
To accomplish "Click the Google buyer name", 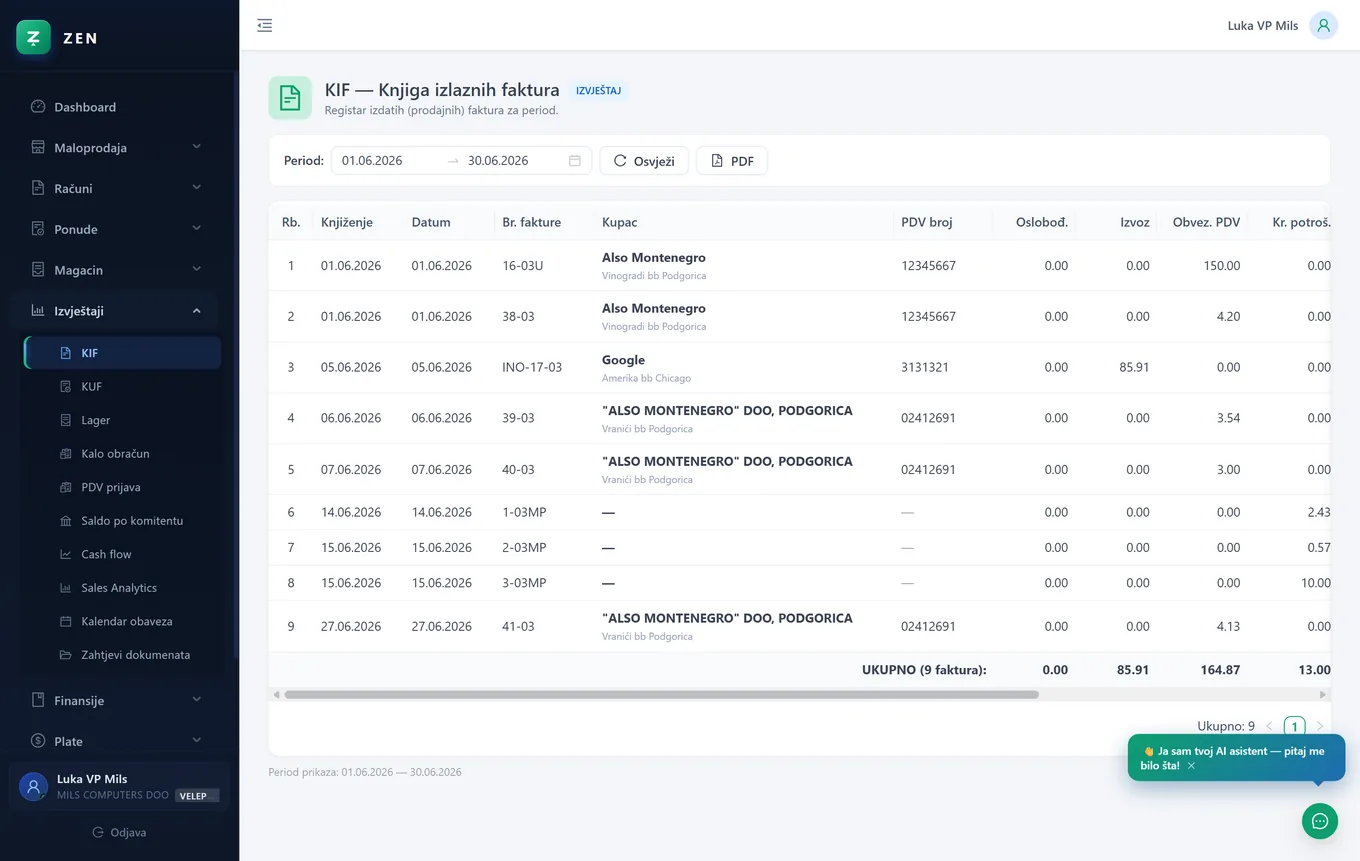I will click(x=623, y=360).
